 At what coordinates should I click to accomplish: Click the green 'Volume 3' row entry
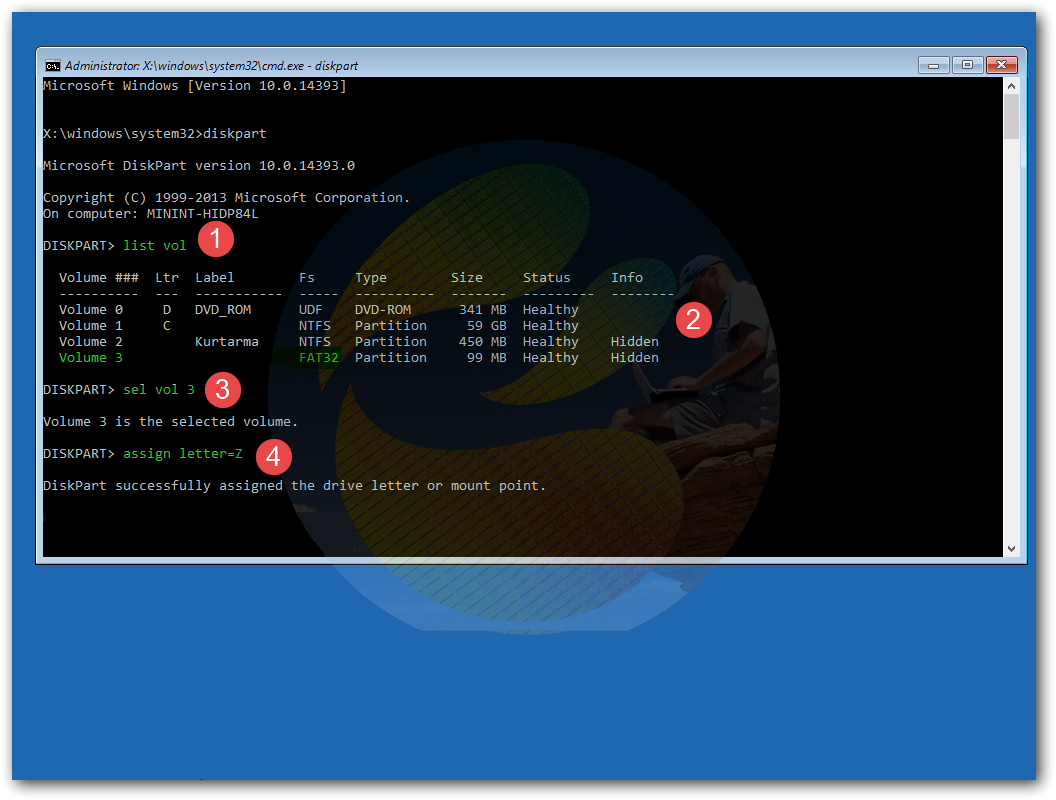pyautogui.click(x=91, y=358)
